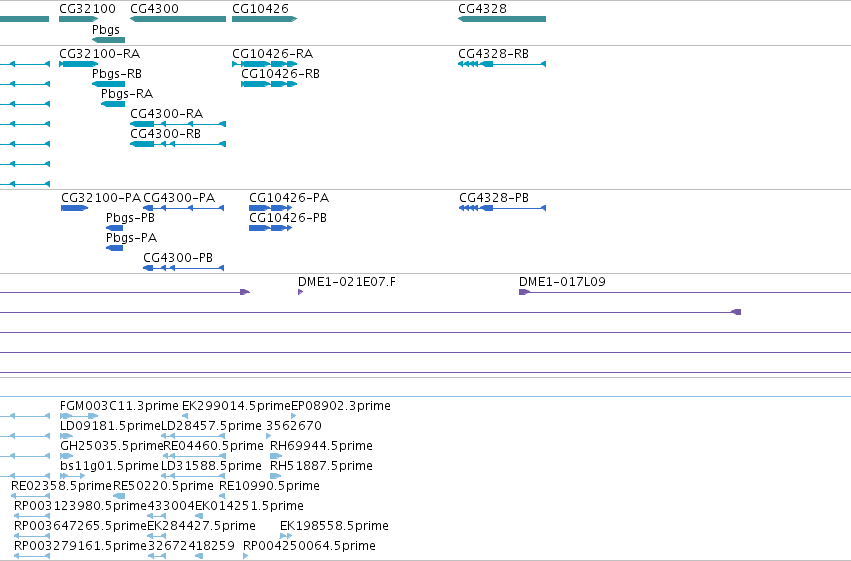Select the EK284427.5prime label
The image size is (851, 561).
tap(201, 527)
